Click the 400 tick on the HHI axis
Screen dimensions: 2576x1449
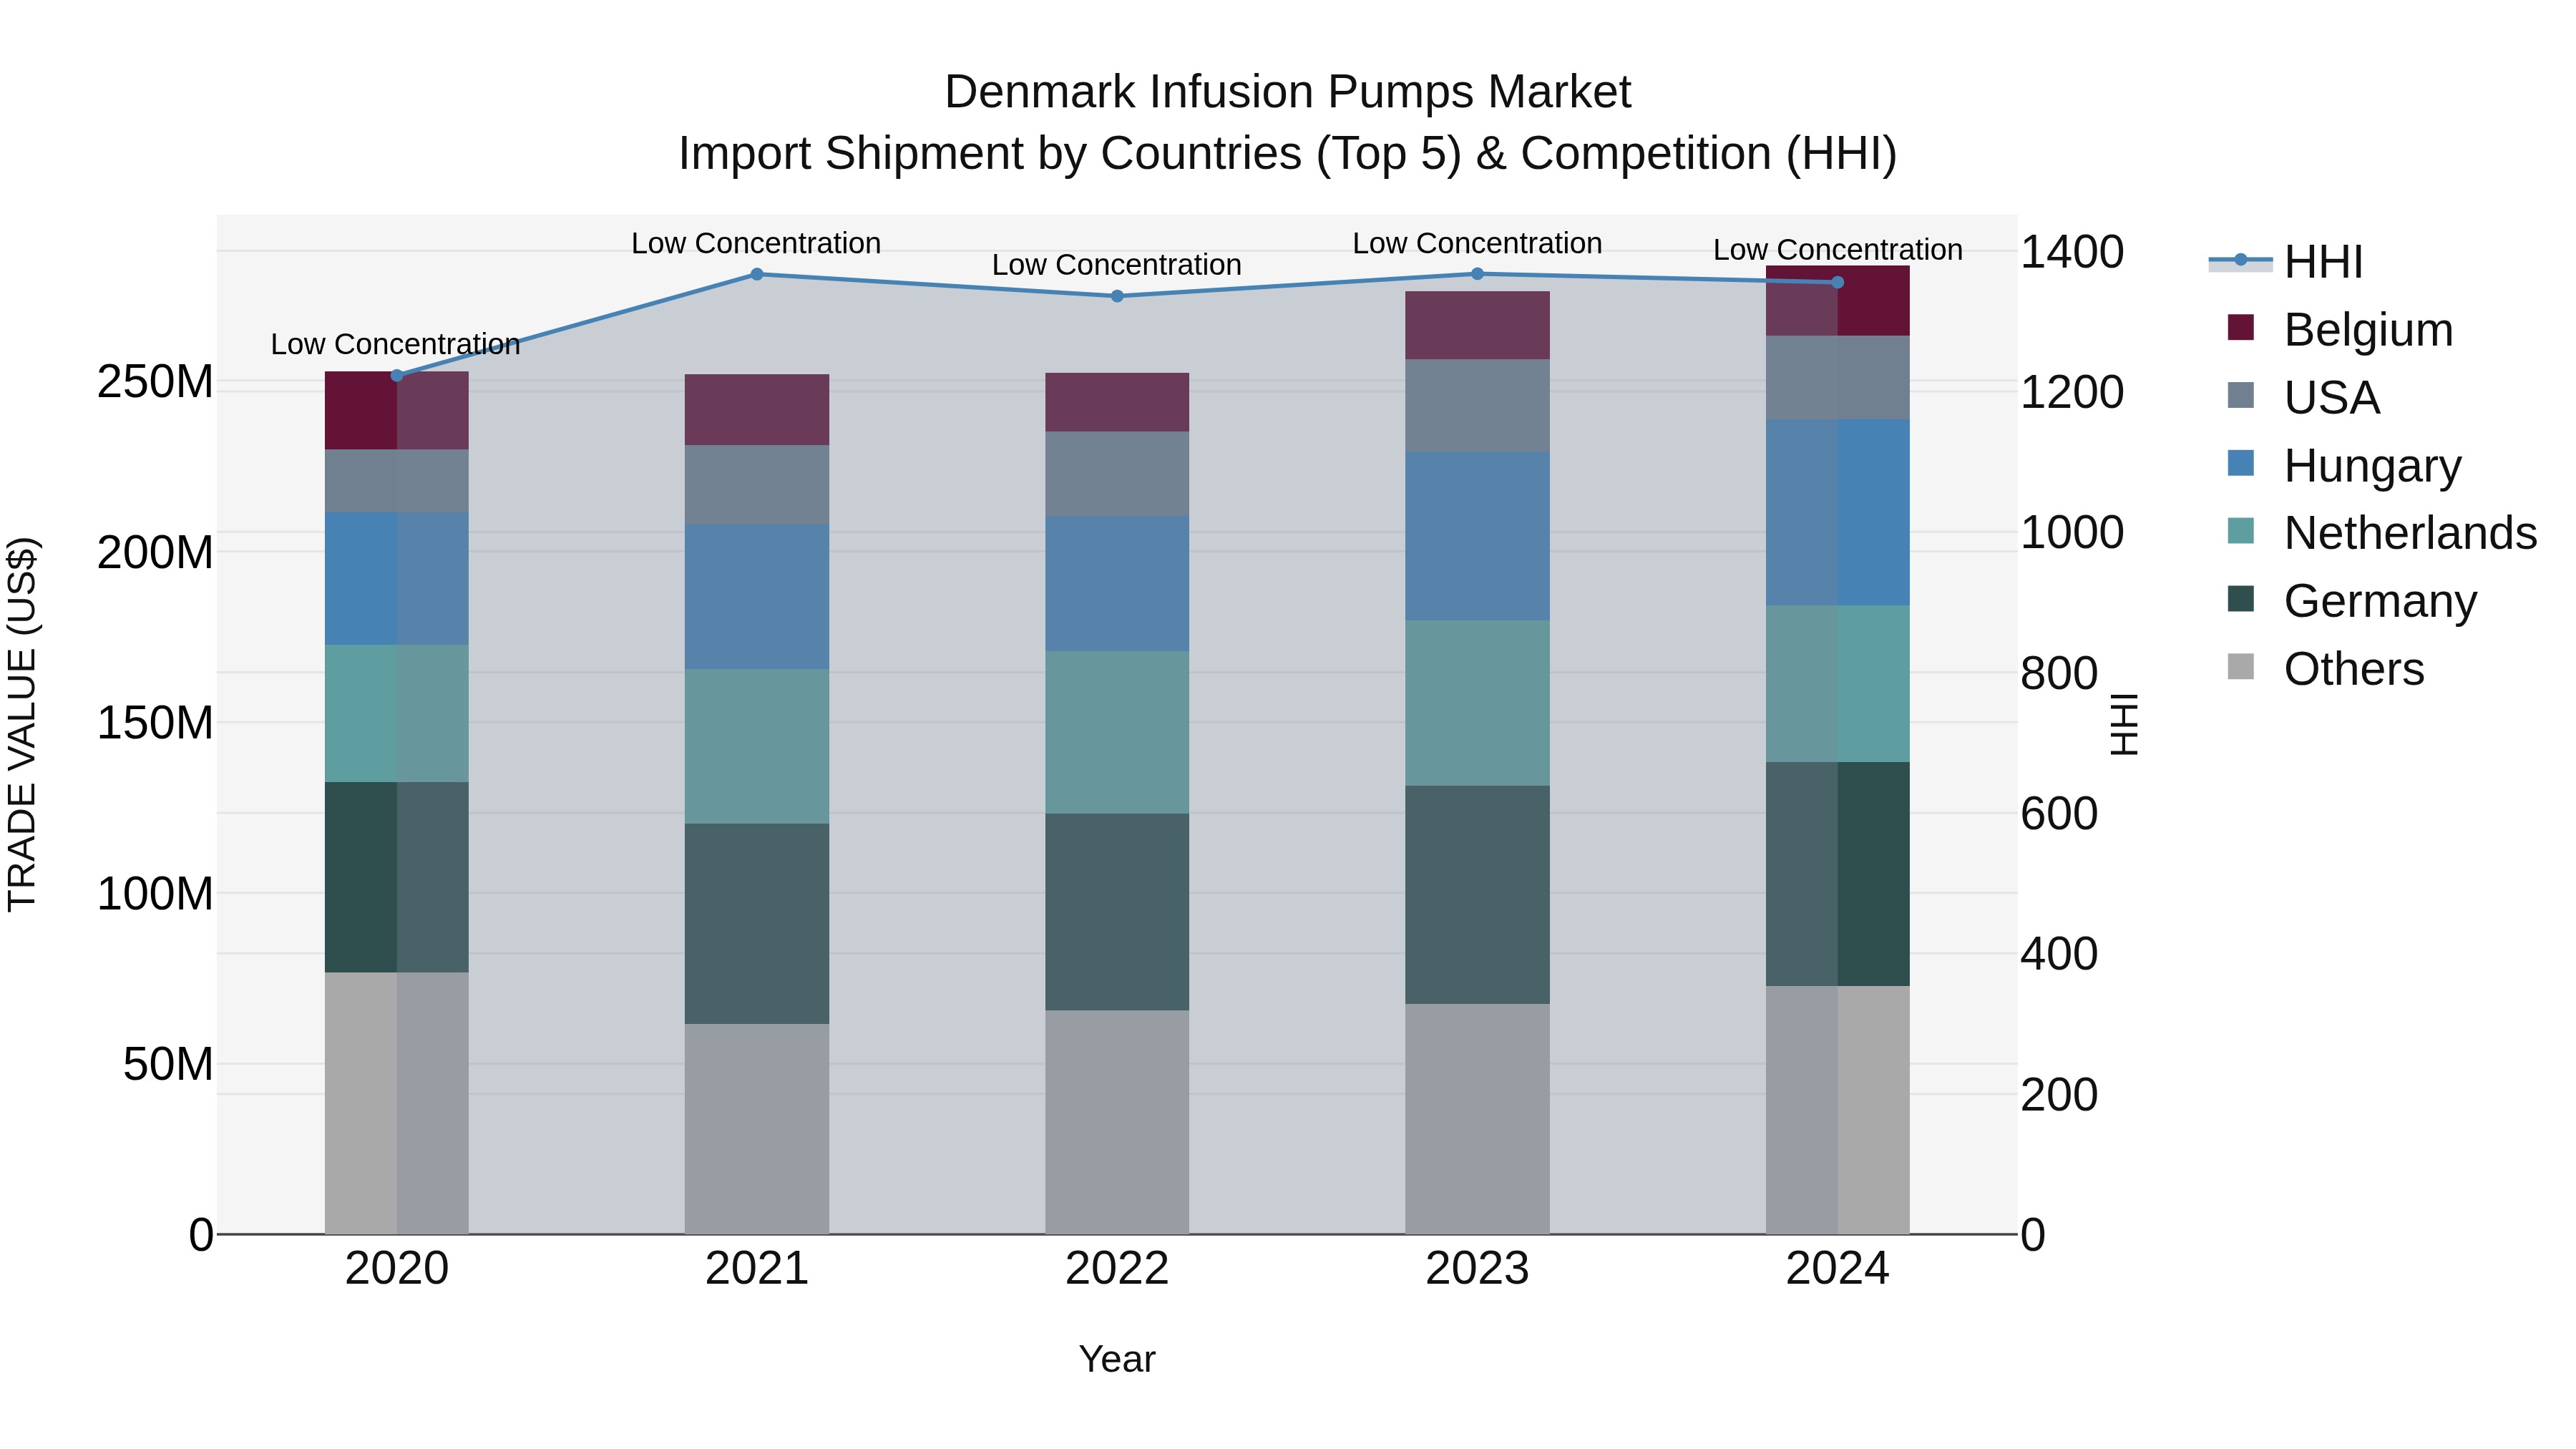(x=2059, y=953)
